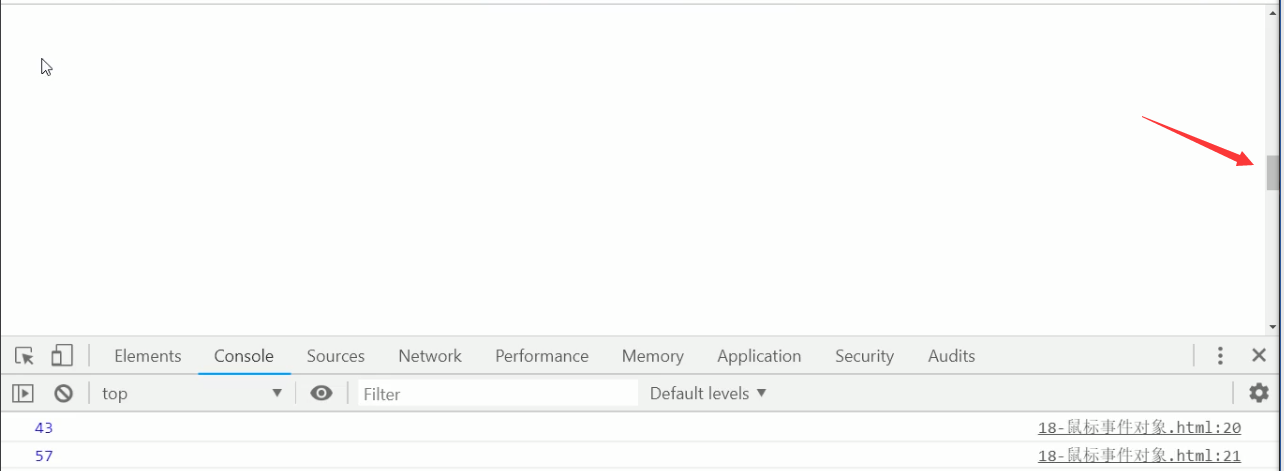This screenshot has height=471, width=1284.
Task: Focus the console Filter input field
Action: click(498, 393)
